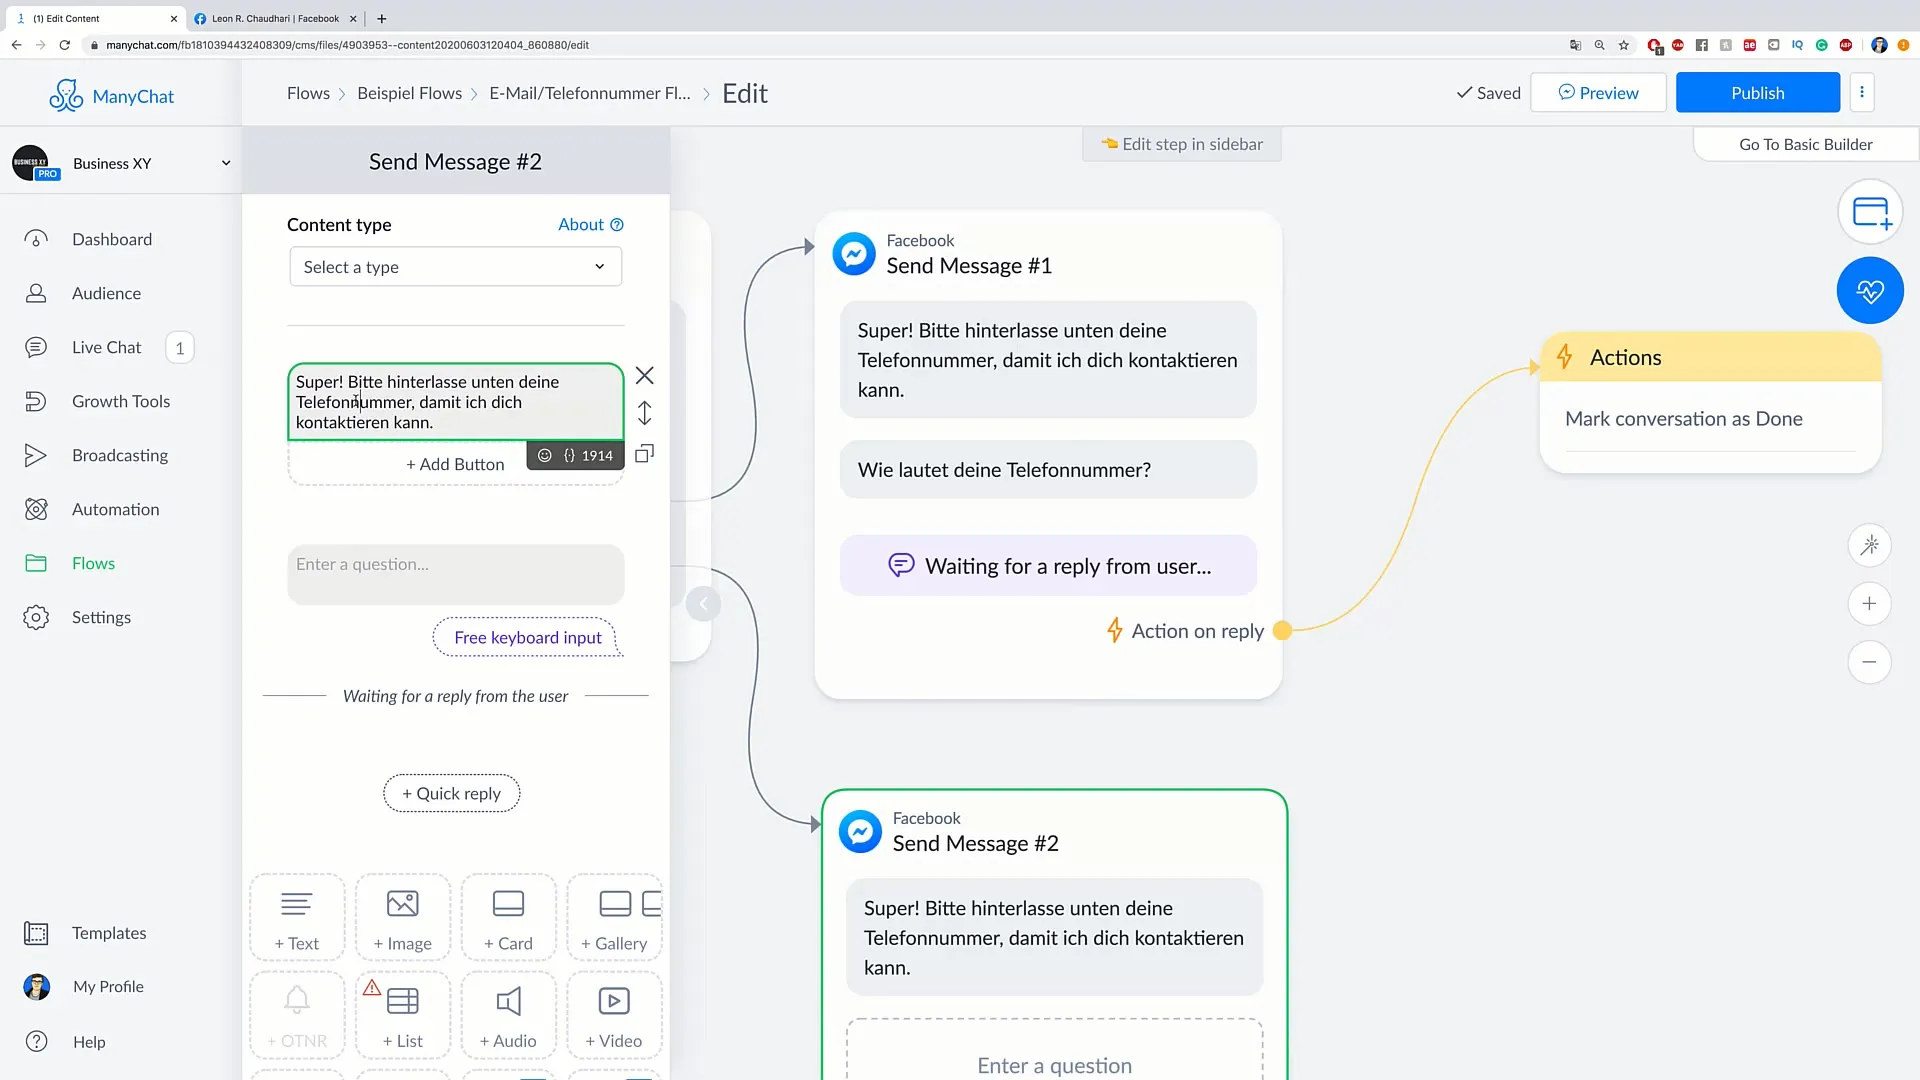The width and height of the screenshot is (1920, 1080).
Task: Click the Templates icon
Action: point(36,933)
